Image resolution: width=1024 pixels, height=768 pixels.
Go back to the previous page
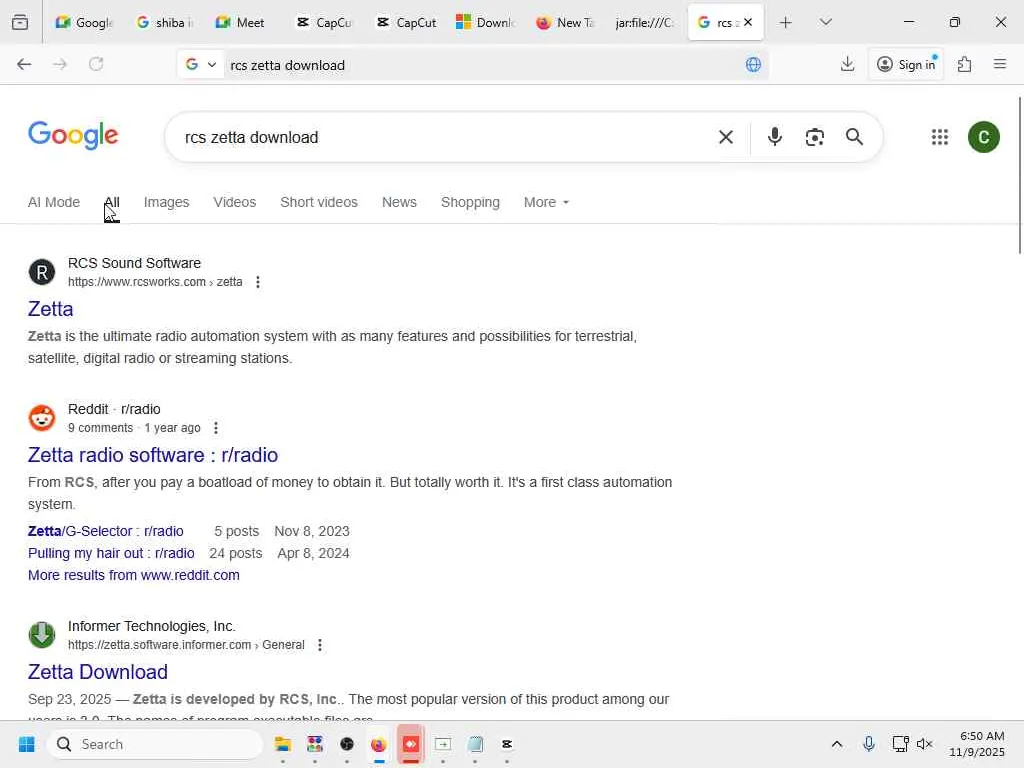point(24,64)
